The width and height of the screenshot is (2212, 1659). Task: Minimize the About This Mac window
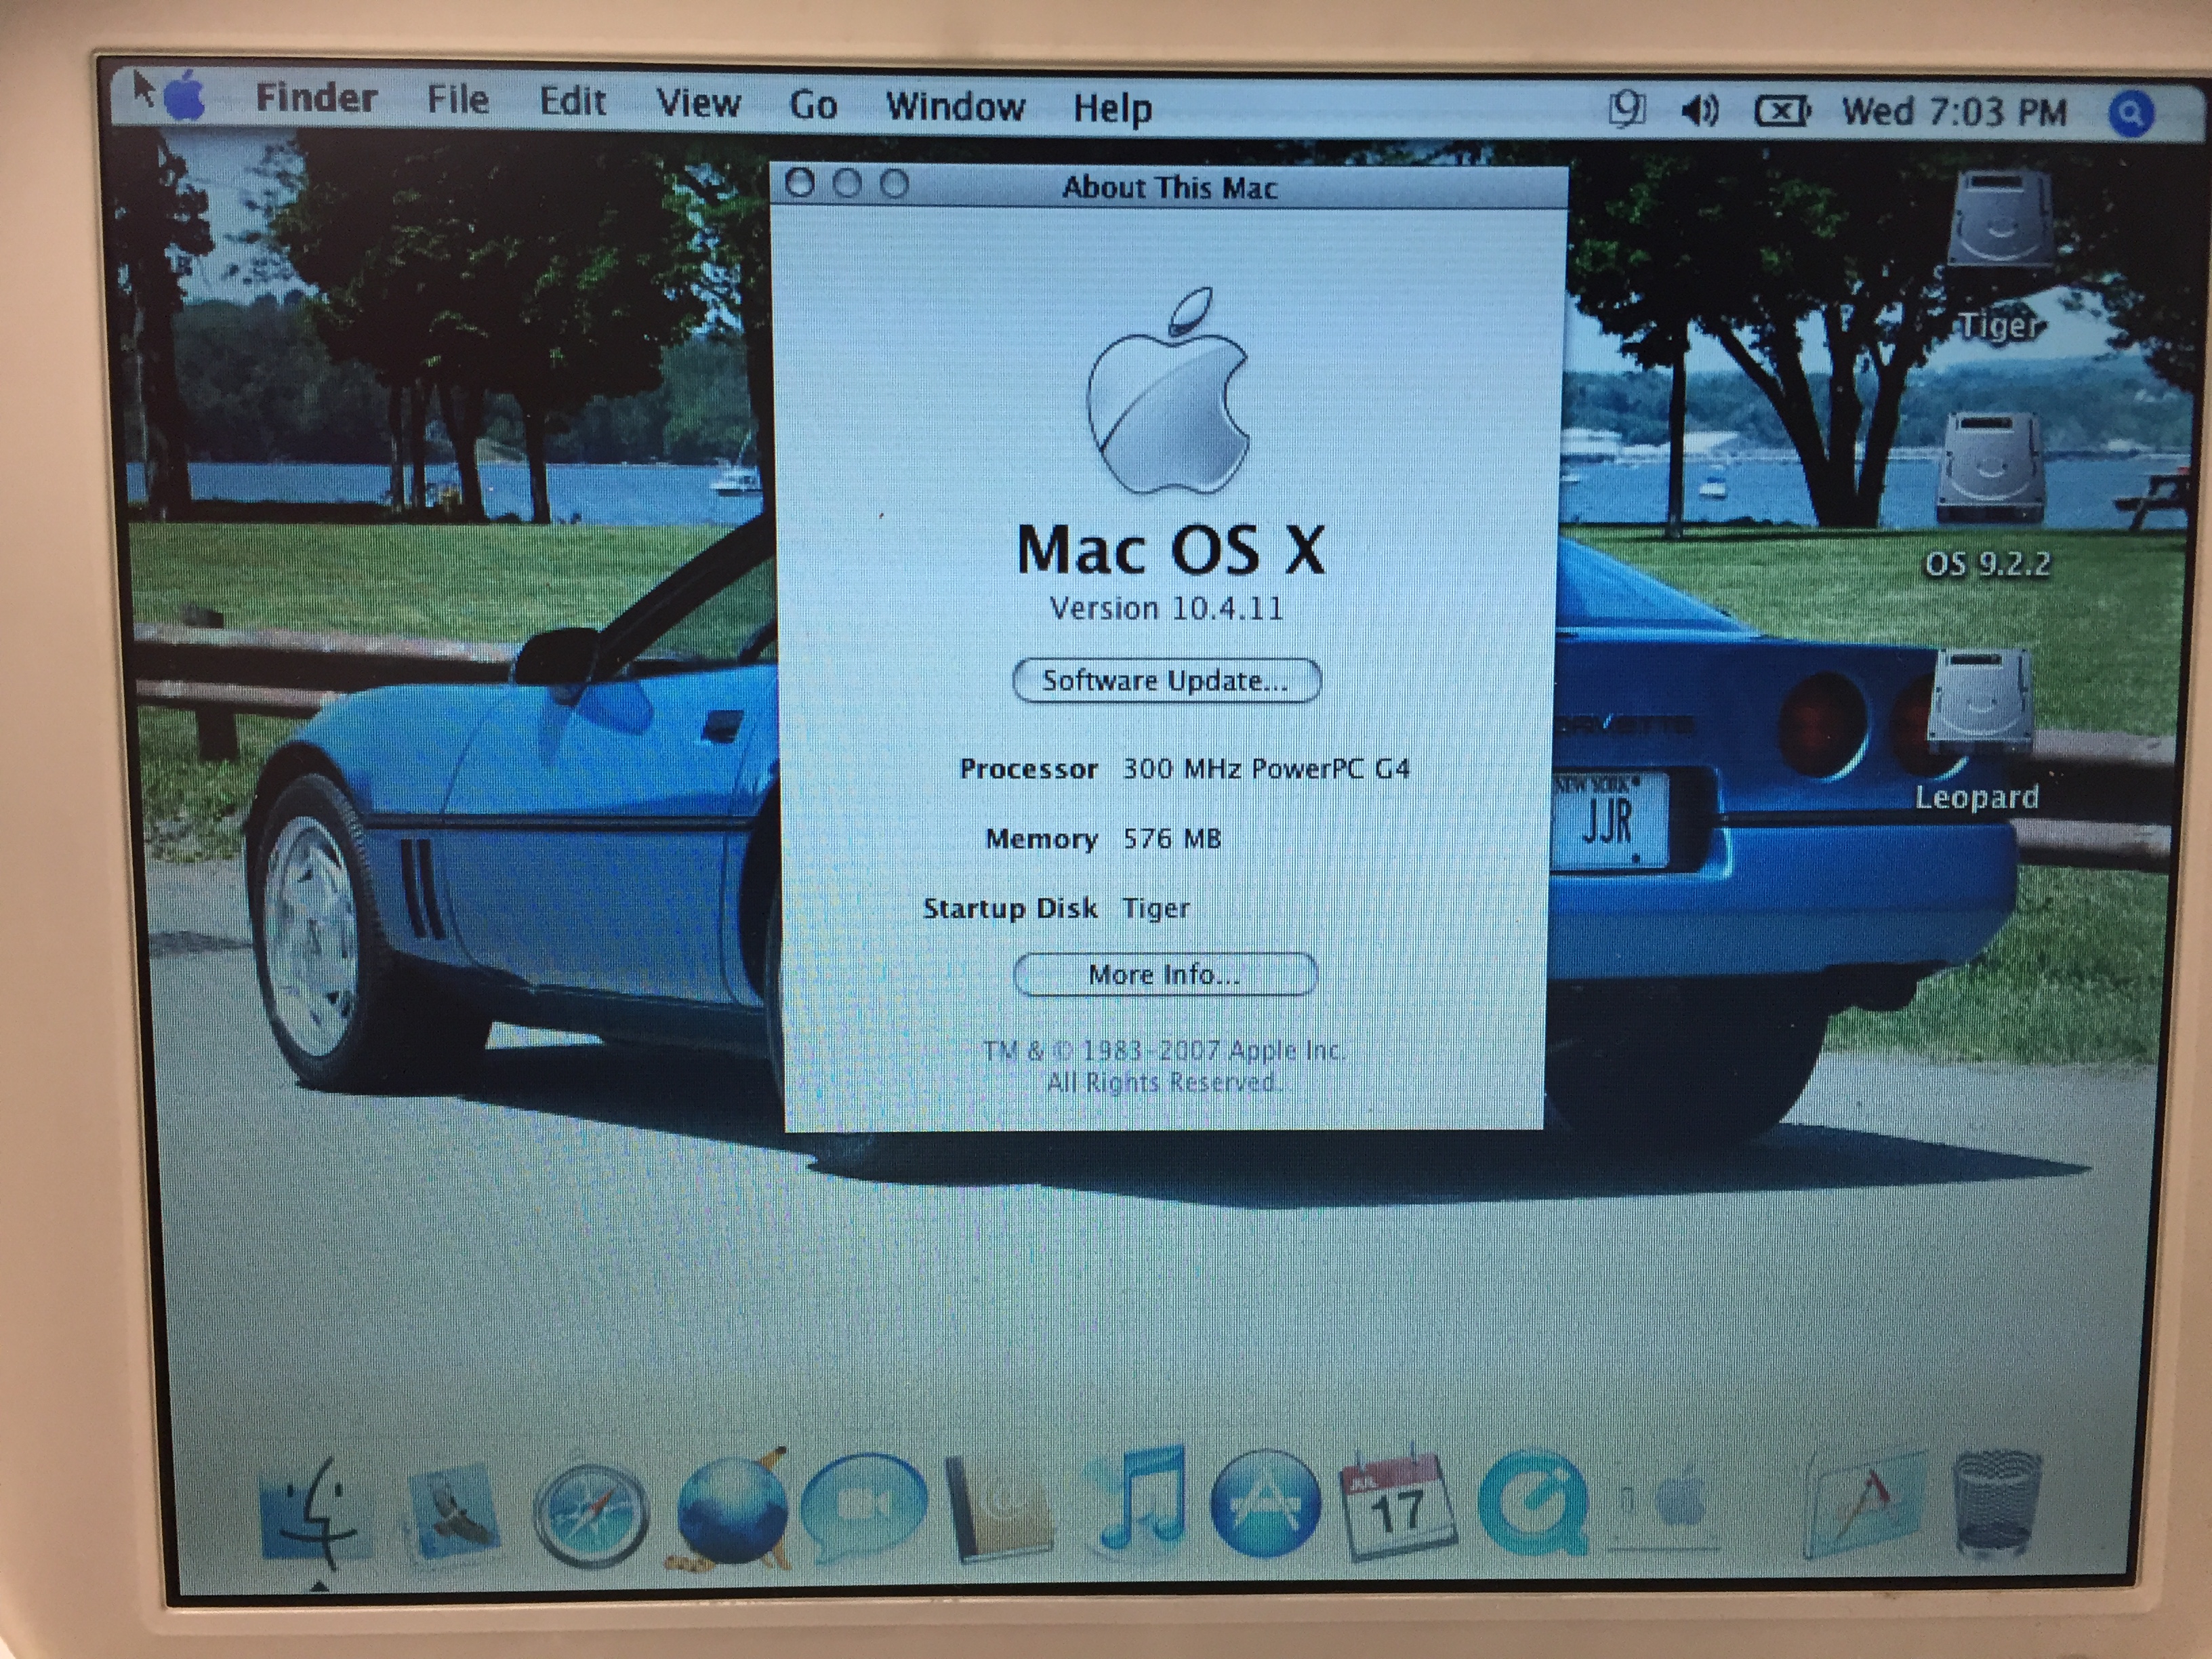847,184
